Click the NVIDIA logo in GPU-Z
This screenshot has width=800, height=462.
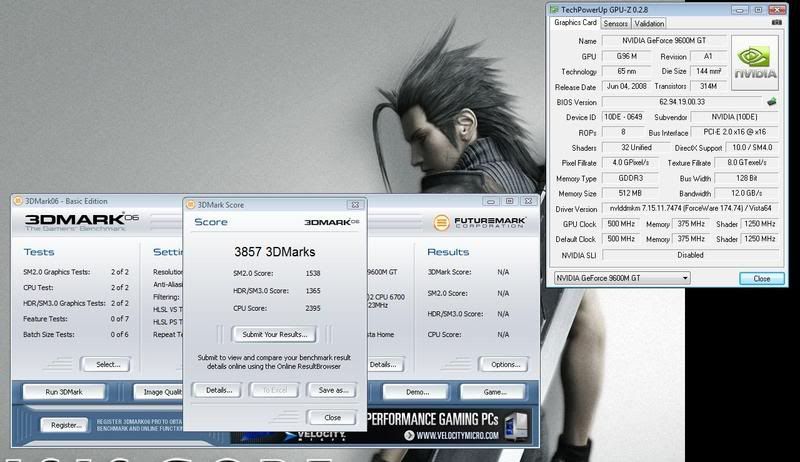tap(755, 63)
